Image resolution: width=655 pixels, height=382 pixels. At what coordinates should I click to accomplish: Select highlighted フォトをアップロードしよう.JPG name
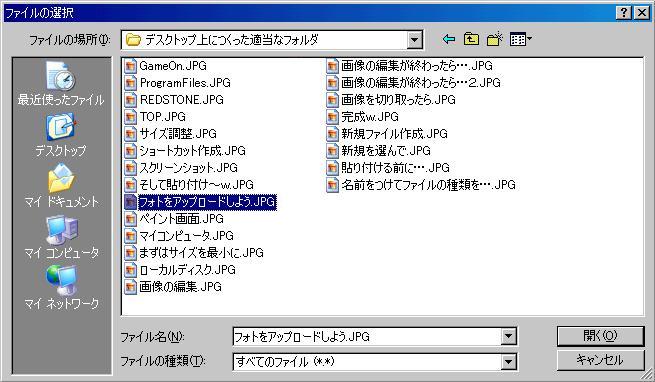[x=207, y=202]
